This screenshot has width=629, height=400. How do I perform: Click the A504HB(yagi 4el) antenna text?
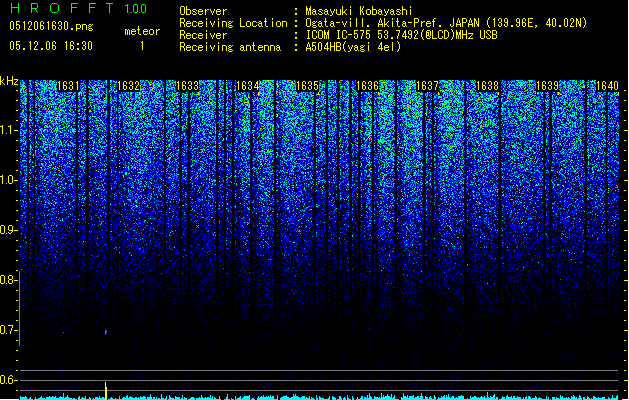[353, 47]
